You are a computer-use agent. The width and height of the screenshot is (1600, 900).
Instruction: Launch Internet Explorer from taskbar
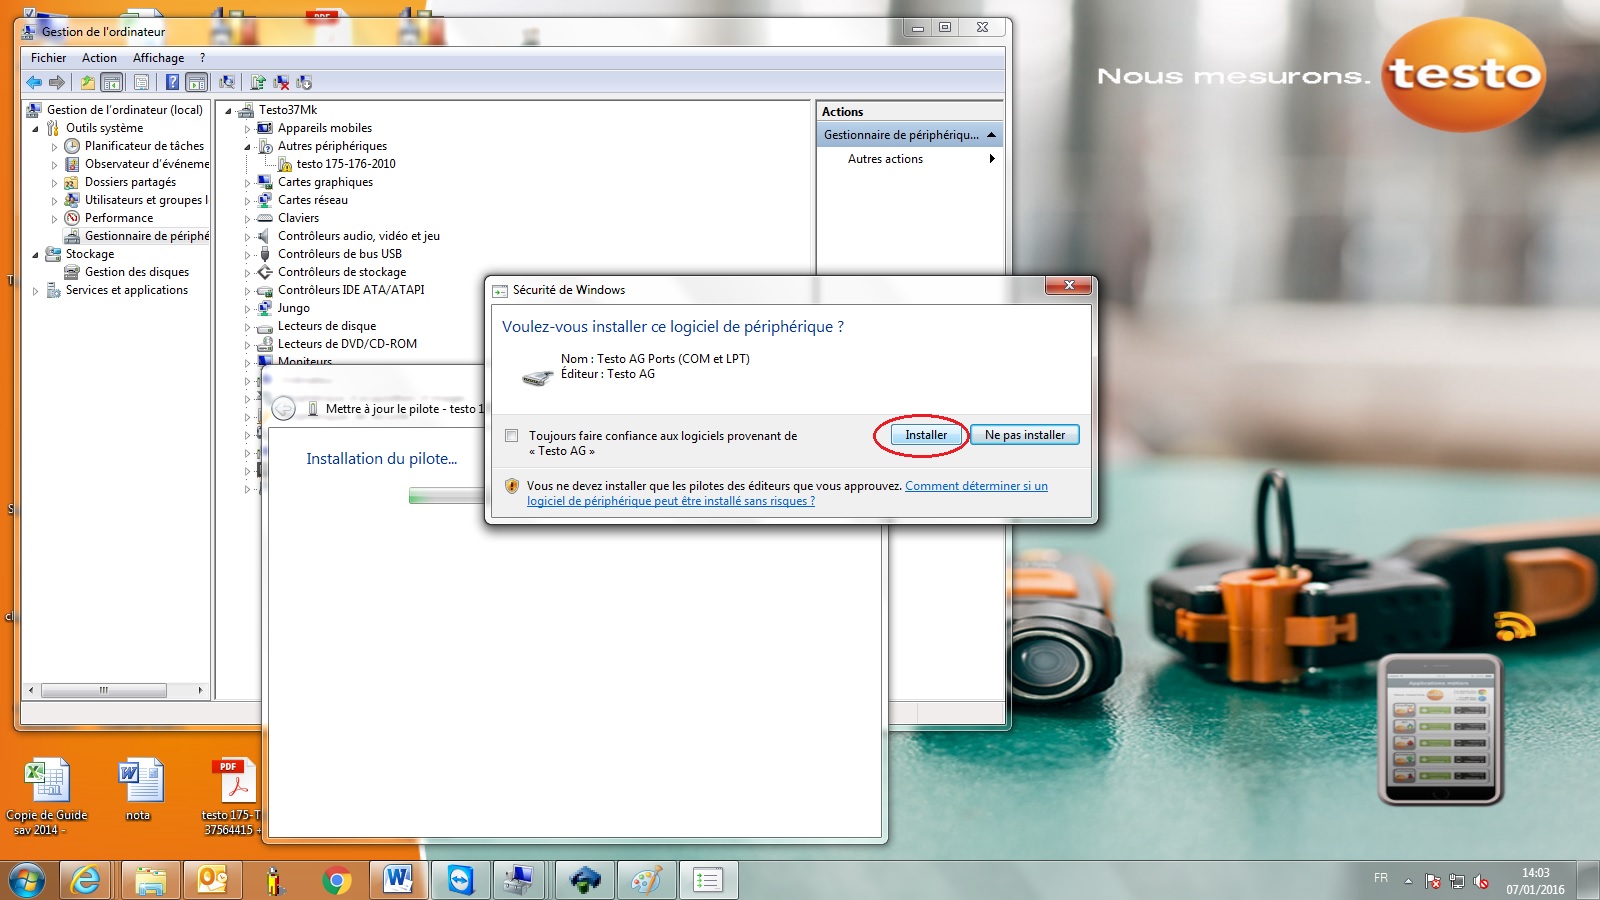87,881
